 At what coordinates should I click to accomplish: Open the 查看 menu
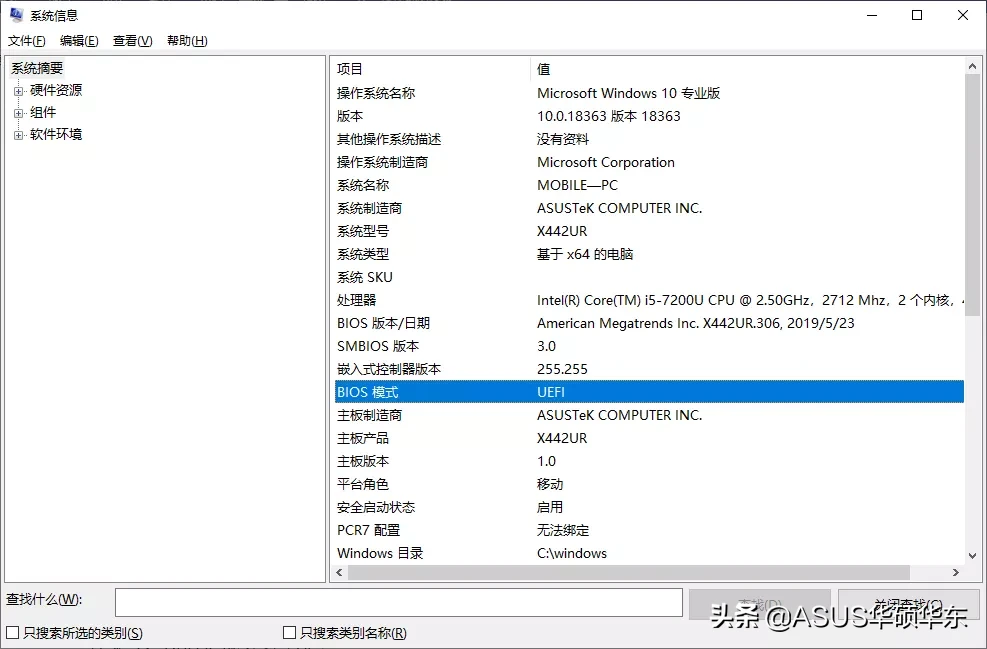pyautogui.click(x=130, y=40)
